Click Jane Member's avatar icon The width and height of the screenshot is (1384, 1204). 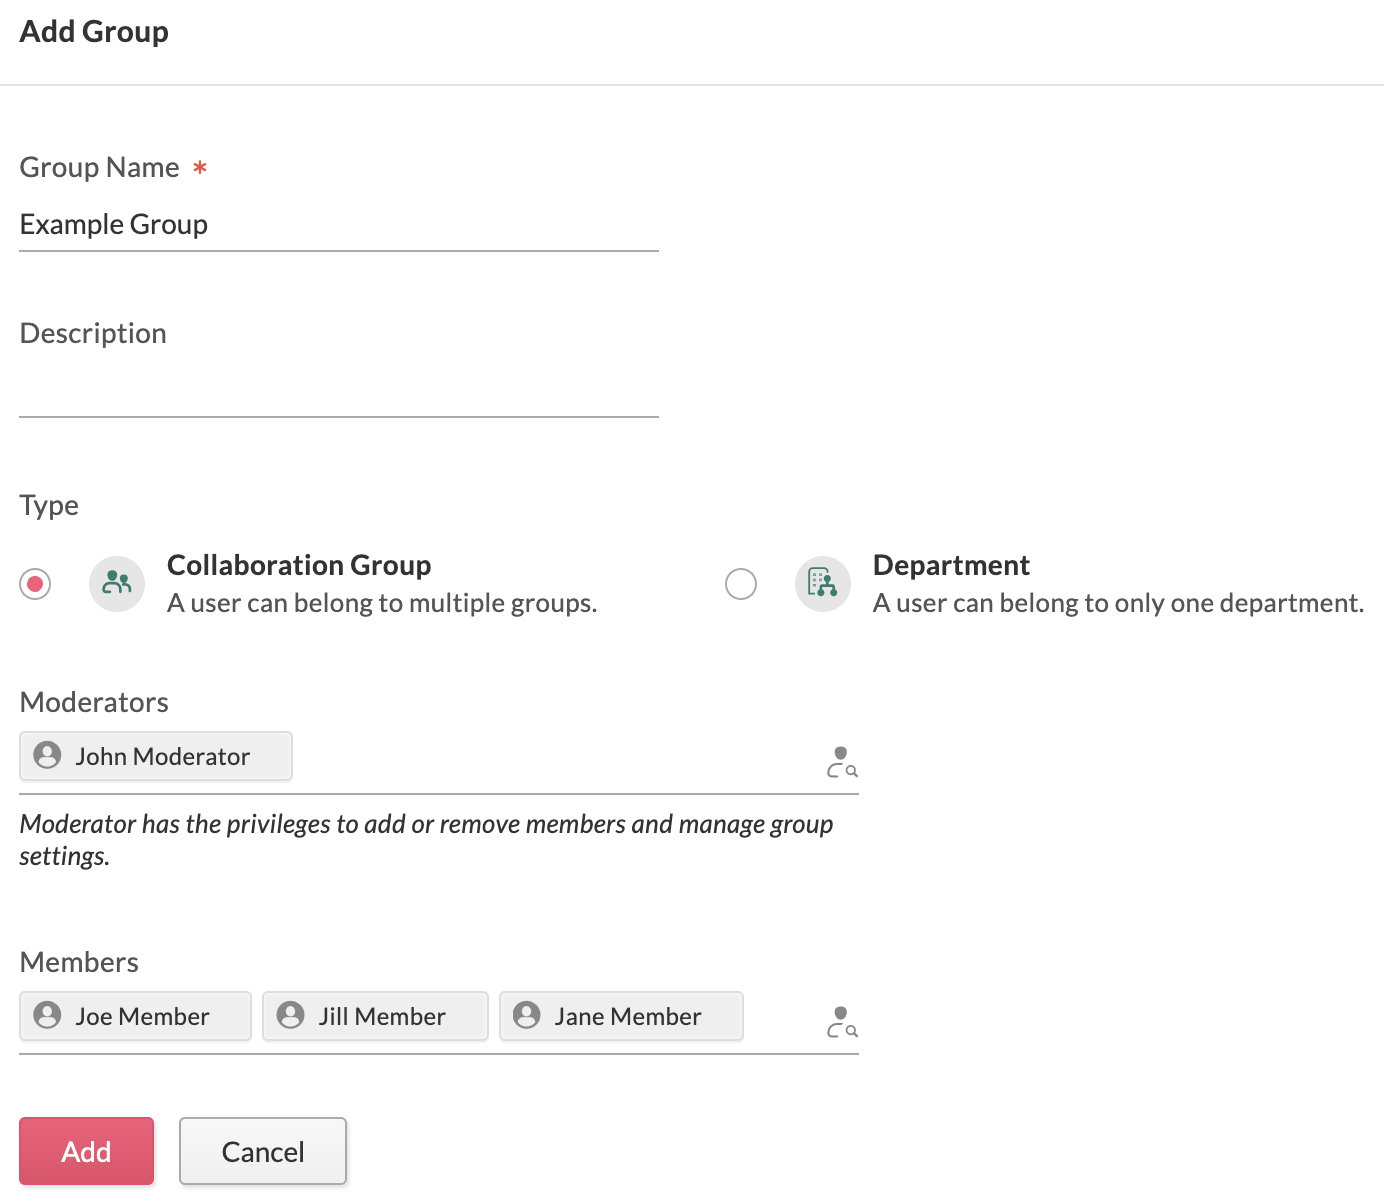coord(526,1016)
